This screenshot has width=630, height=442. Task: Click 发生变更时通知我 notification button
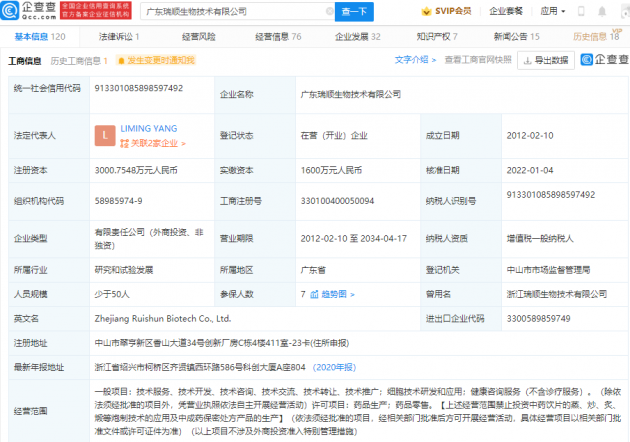click(x=156, y=60)
